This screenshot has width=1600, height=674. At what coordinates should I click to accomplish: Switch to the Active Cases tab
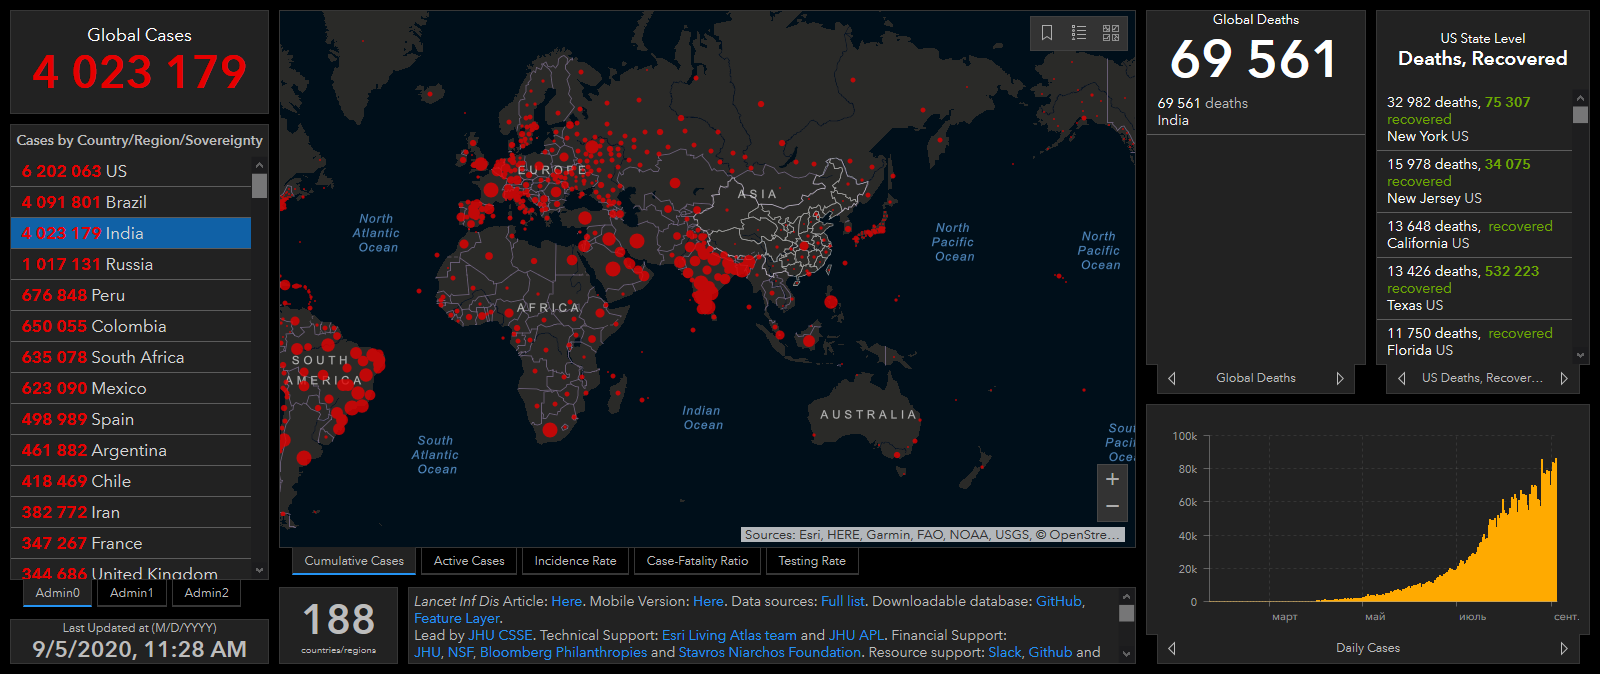pyautogui.click(x=469, y=561)
